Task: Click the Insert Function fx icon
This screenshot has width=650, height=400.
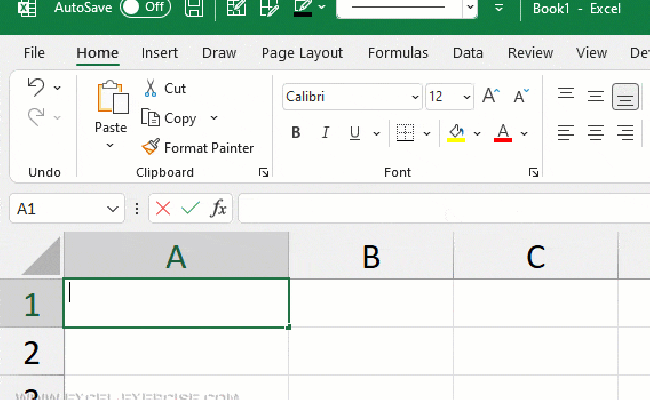Action: pos(218,208)
